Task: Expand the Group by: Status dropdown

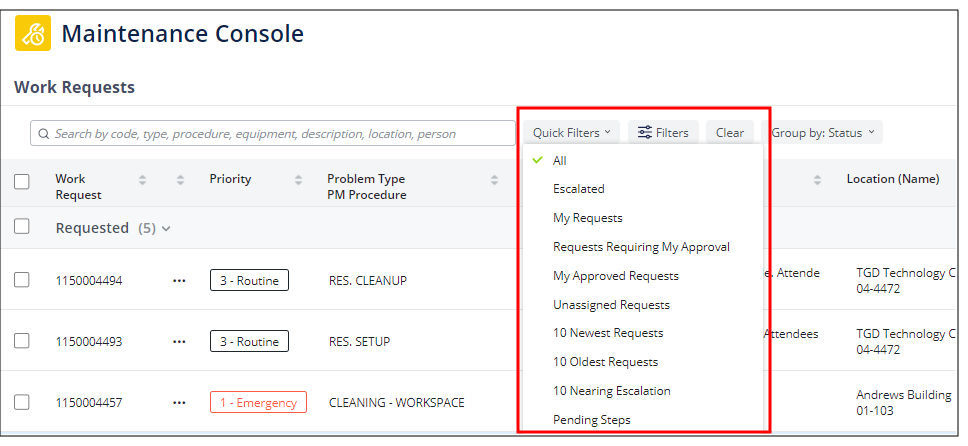Action: [823, 132]
